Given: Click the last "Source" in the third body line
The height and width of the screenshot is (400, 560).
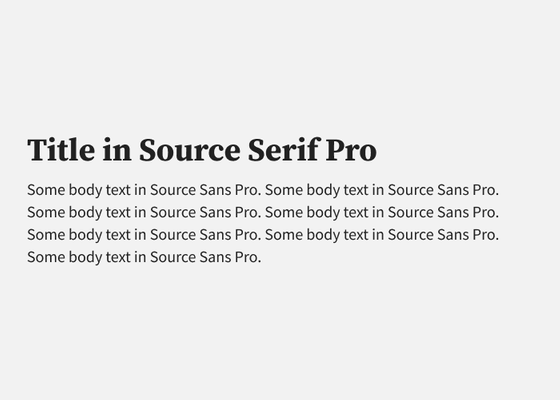Looking at the screenshot, I should [x=411, y=235].
